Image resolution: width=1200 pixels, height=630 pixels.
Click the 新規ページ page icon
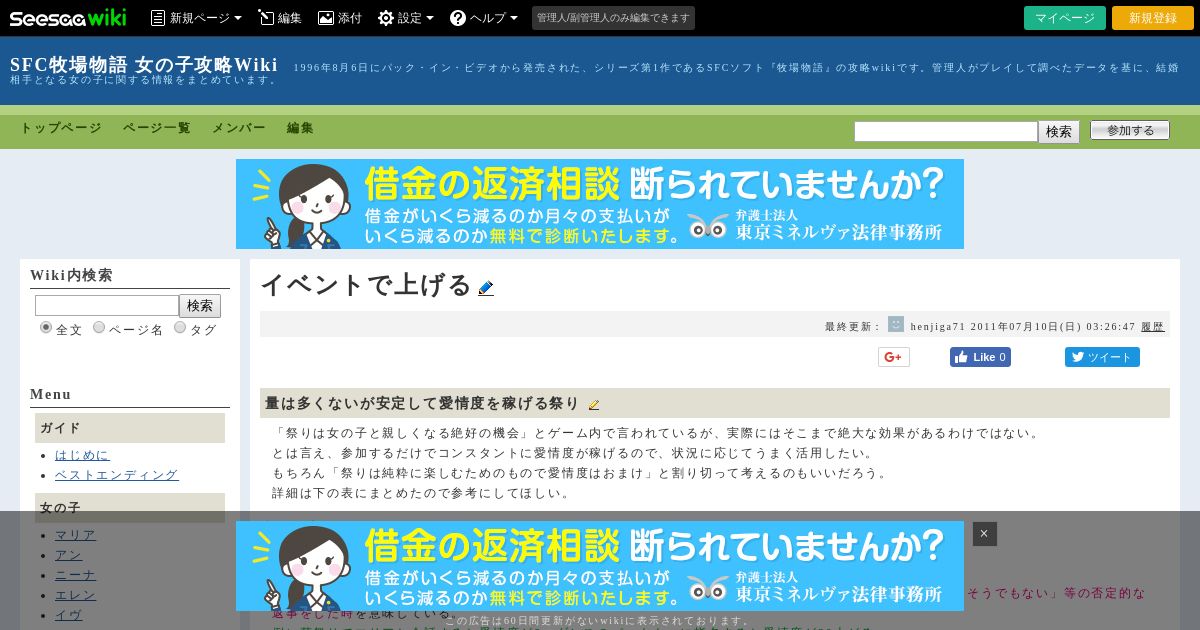point(158,18)
